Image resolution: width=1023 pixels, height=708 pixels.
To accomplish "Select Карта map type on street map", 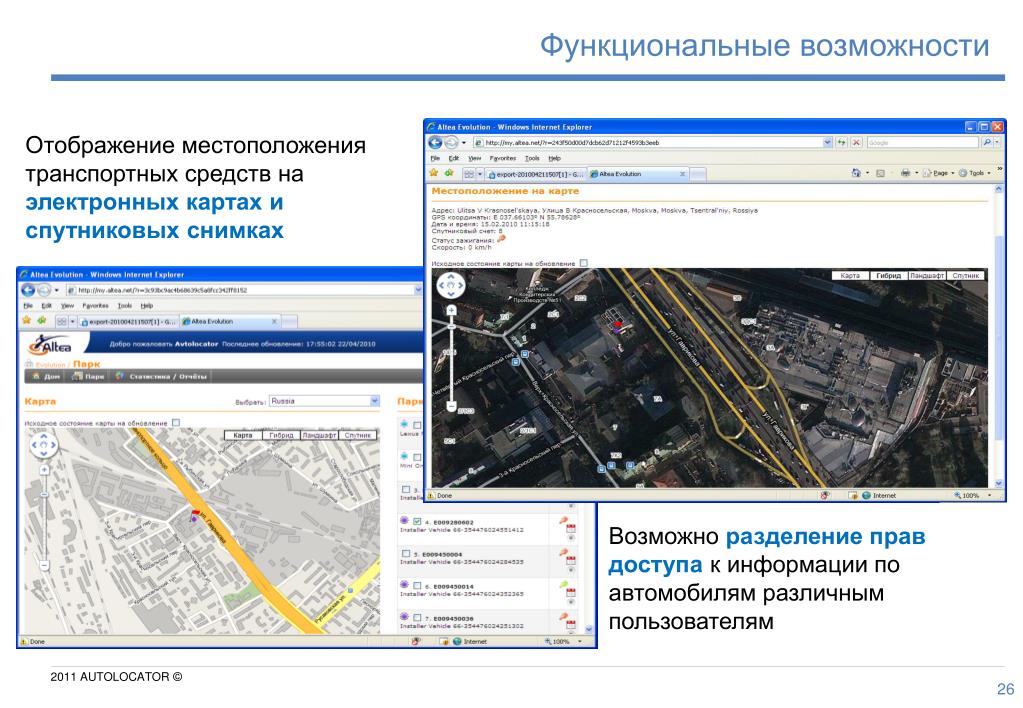I will [x=243, y=435].
